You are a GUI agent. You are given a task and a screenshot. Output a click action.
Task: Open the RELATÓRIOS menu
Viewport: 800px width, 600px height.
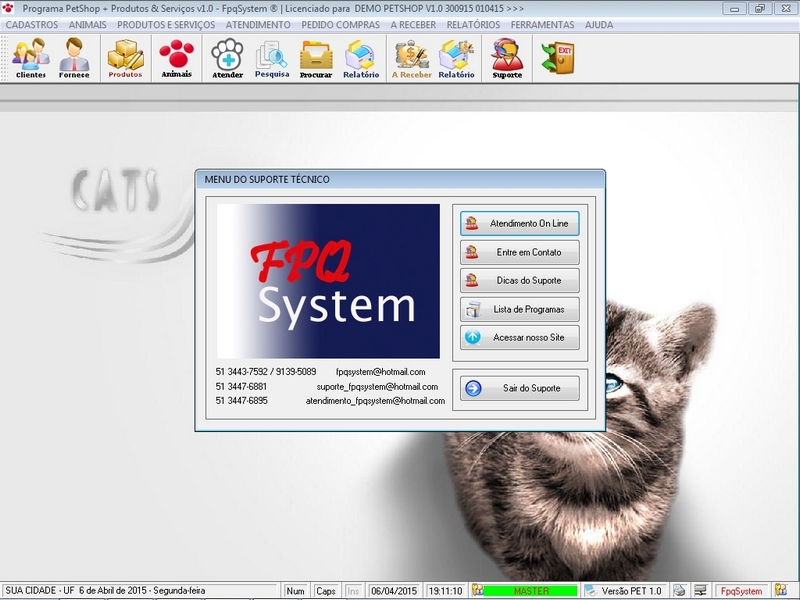pos(473,24)
